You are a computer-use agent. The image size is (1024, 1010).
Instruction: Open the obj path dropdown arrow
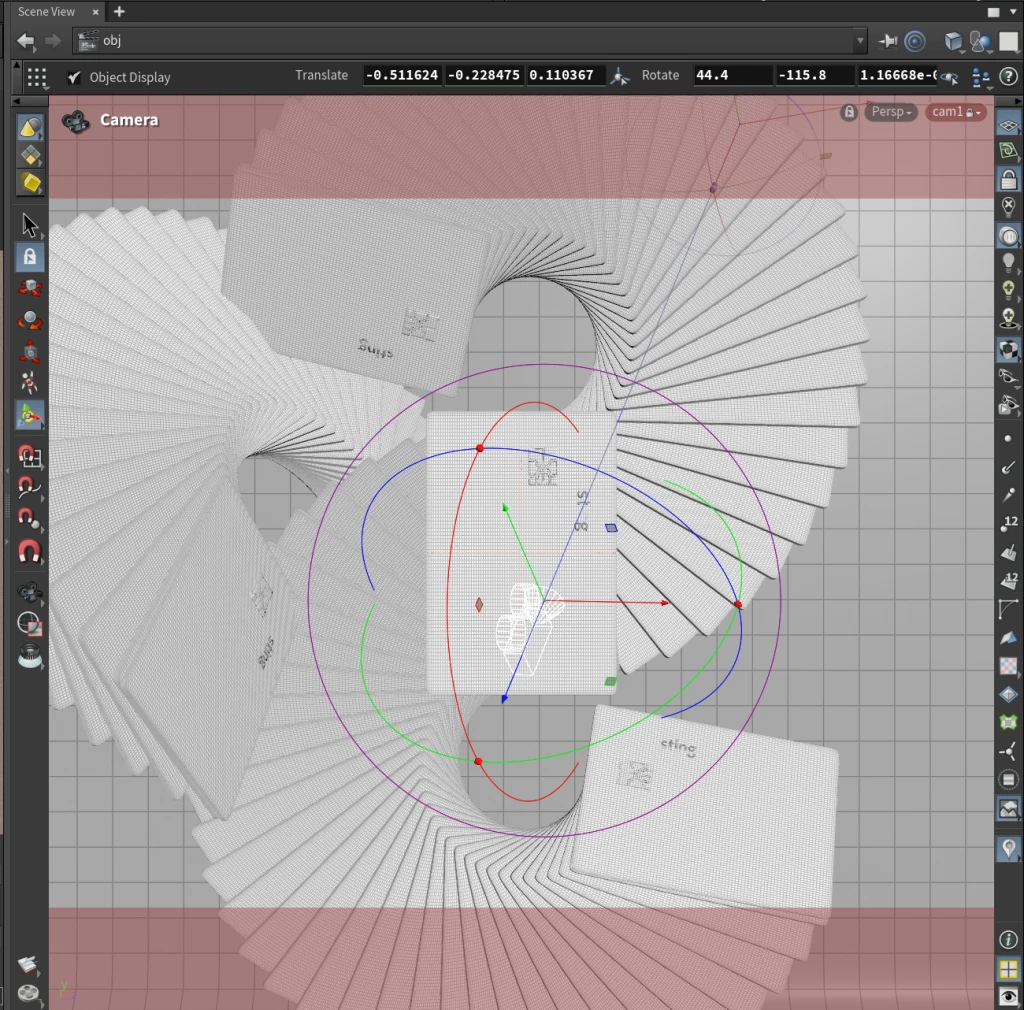coord(859,40)
